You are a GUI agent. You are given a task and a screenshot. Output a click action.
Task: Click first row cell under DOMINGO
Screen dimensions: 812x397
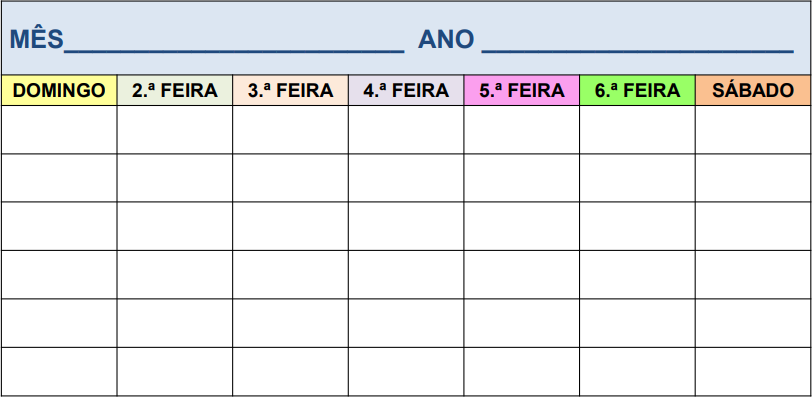coord(59,130)
